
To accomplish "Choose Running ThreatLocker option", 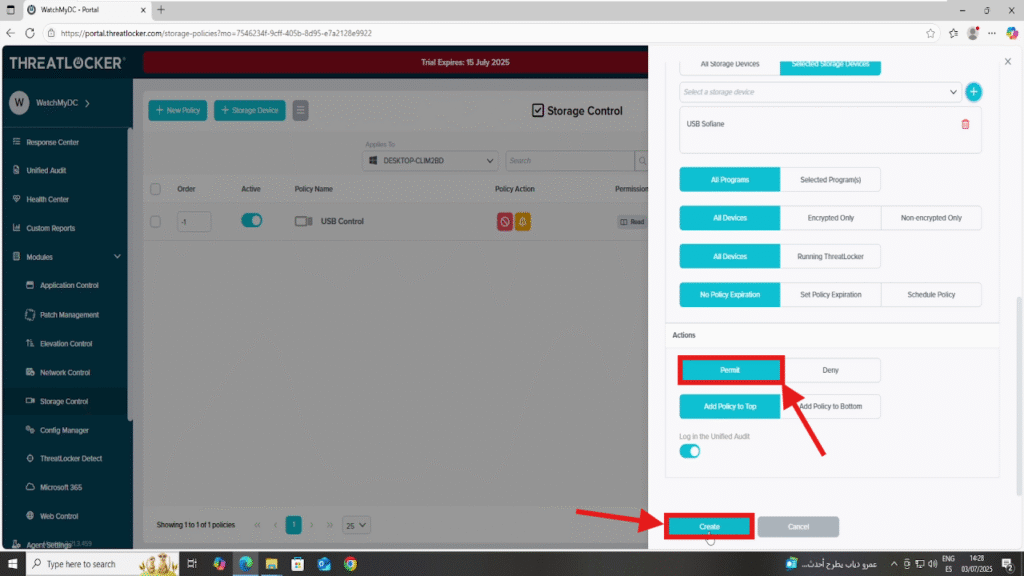I will 830,257.
